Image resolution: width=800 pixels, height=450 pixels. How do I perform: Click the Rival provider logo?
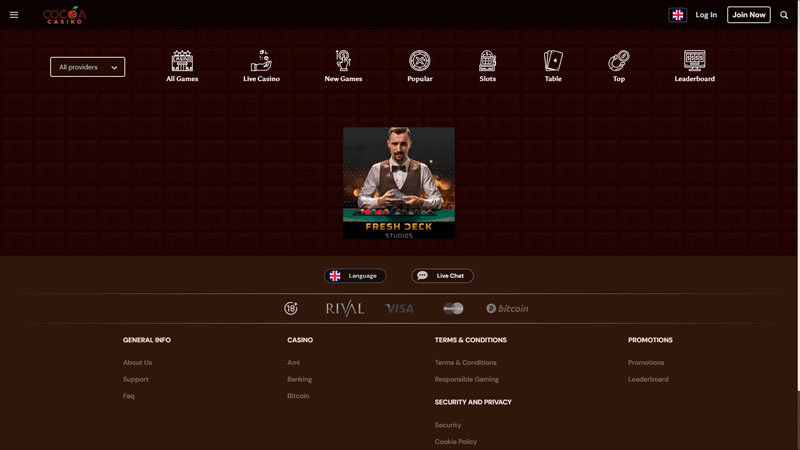[x=345, y=308]
